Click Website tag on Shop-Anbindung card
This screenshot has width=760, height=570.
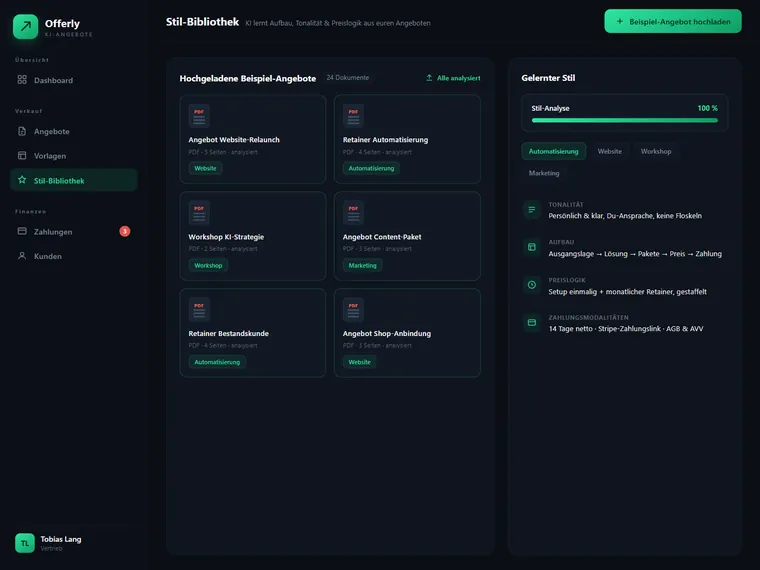[x=360, y=362]
